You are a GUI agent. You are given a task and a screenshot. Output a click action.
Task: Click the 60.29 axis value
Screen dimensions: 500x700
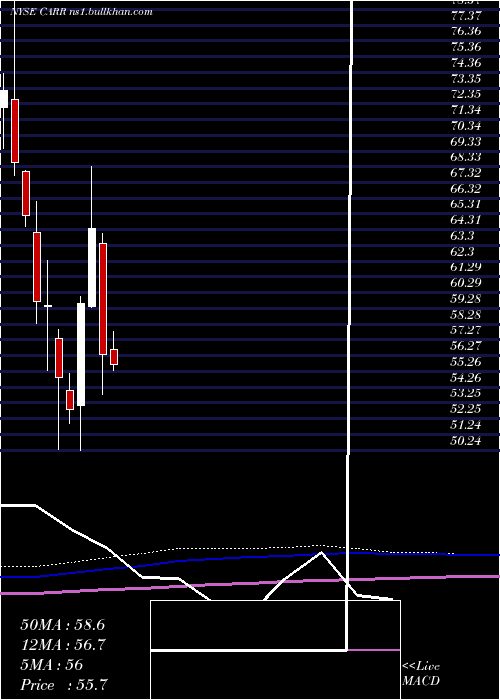465,283
